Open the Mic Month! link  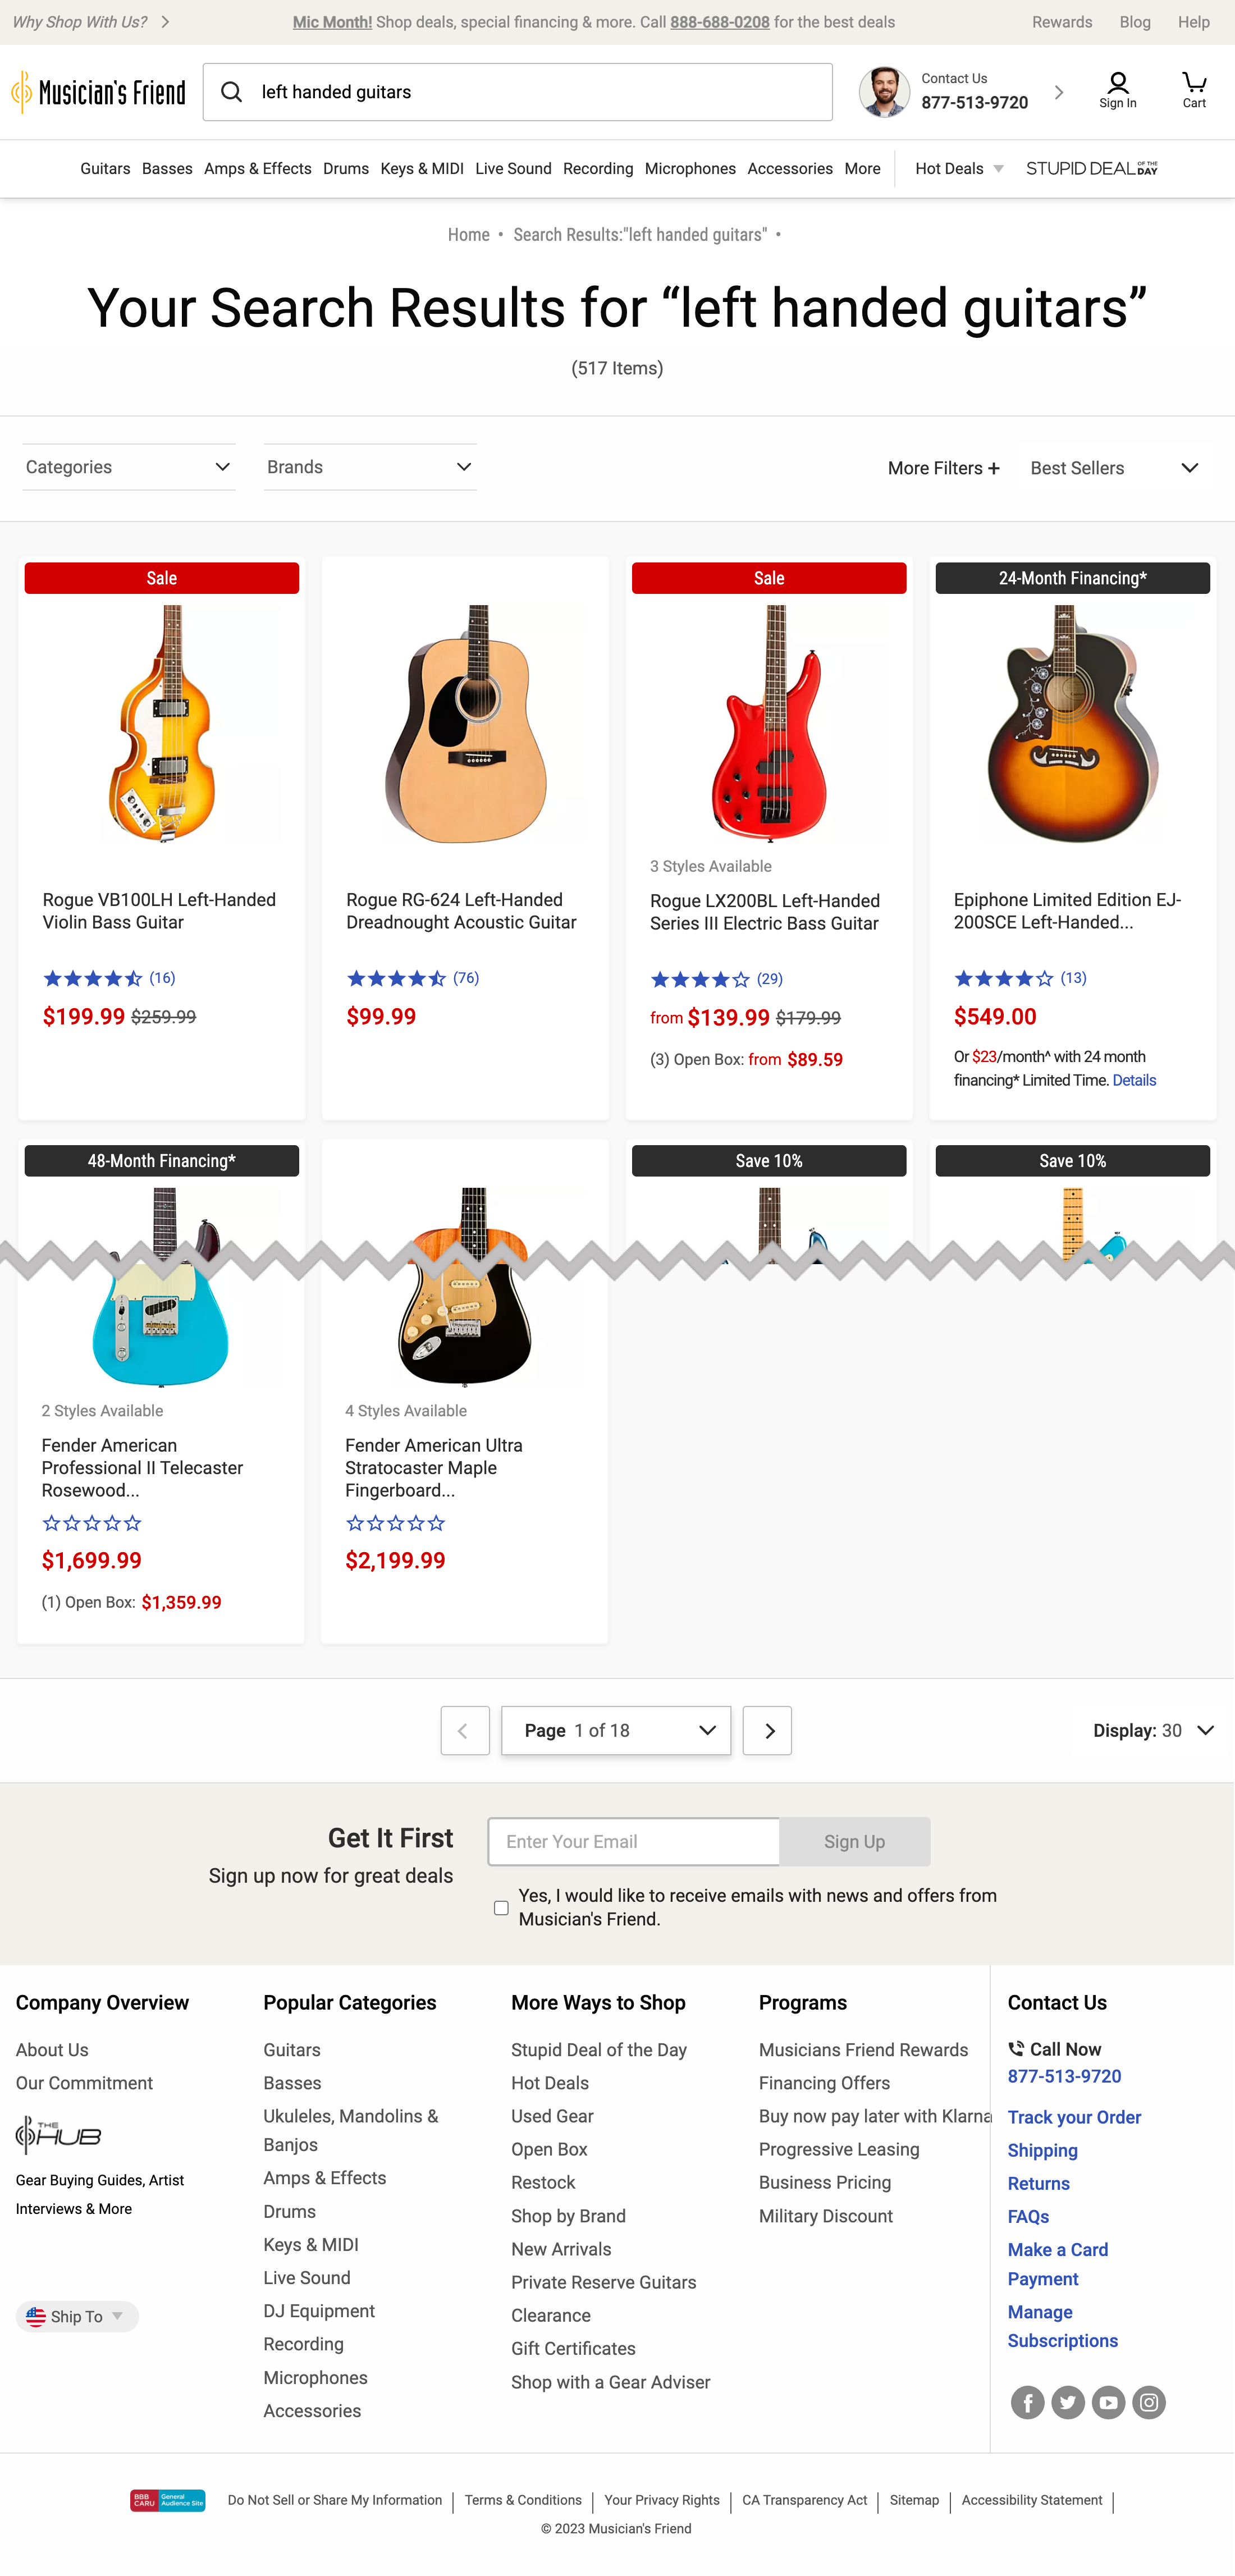point(331,21)
